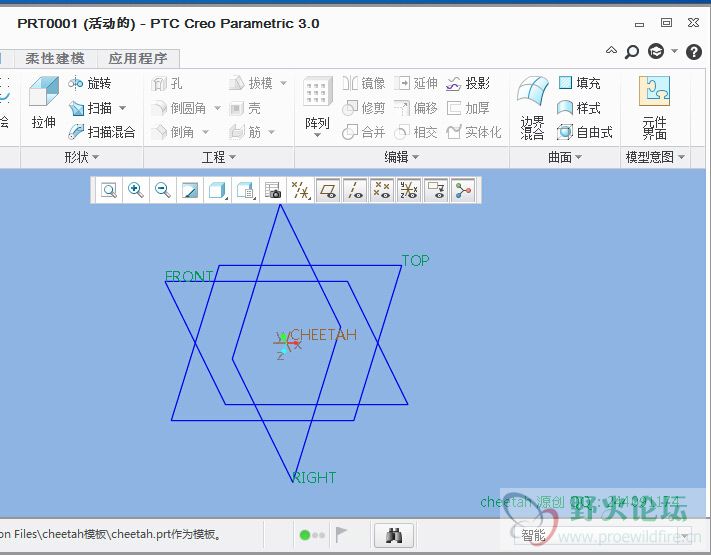Expand the 形状 group dropdown
Viewport: 711px width, 555px height.
82,157
